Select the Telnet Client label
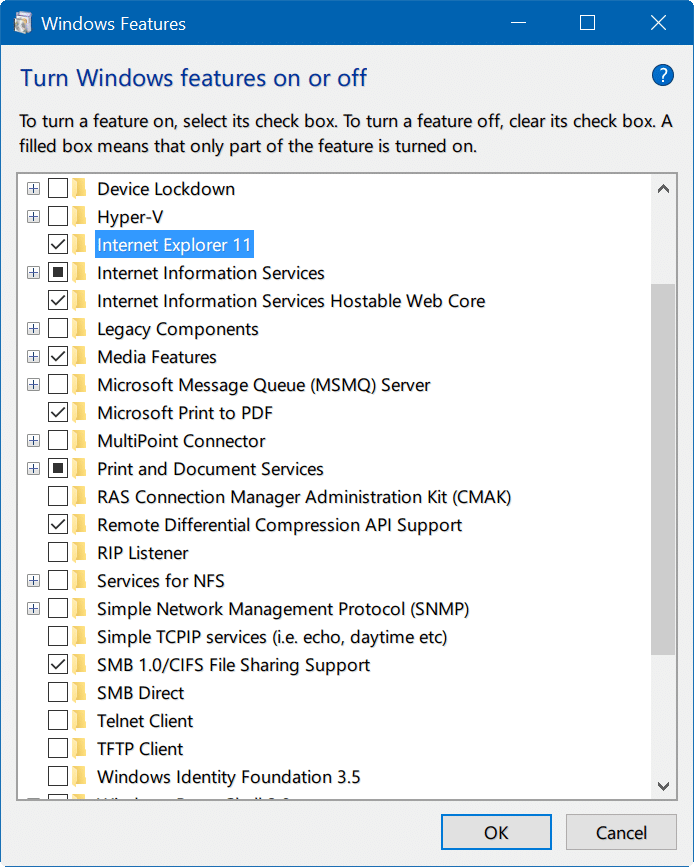Viewport: 694px width, 867px height. coord(145,720)
